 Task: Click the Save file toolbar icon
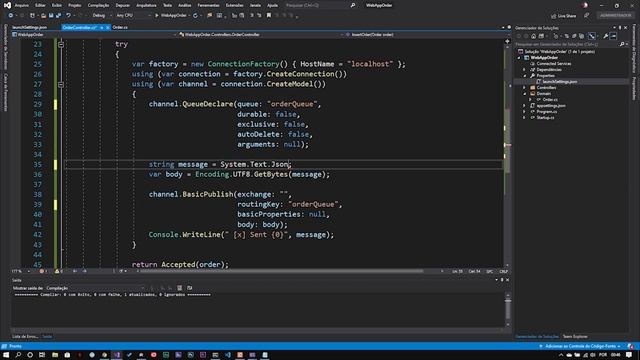coord(51,16)
